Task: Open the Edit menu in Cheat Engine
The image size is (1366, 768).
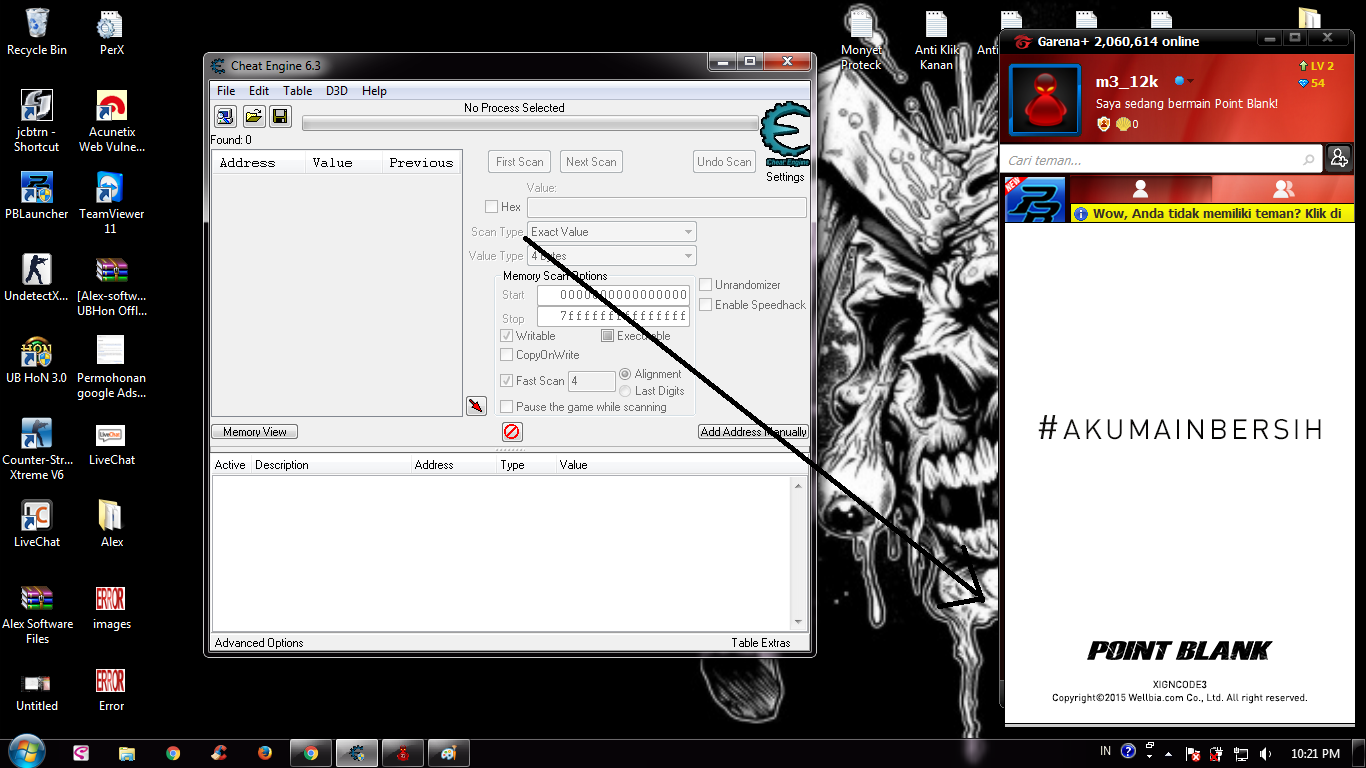Action: coord(259,91)
